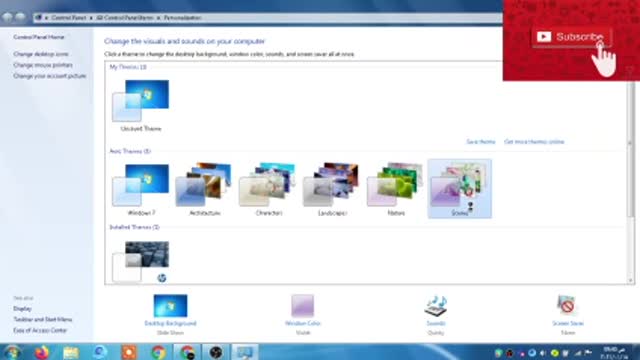This screenshot has width=640, height=360.
Task: Launch Firefox from the taskbar
Action: point(42,352)
